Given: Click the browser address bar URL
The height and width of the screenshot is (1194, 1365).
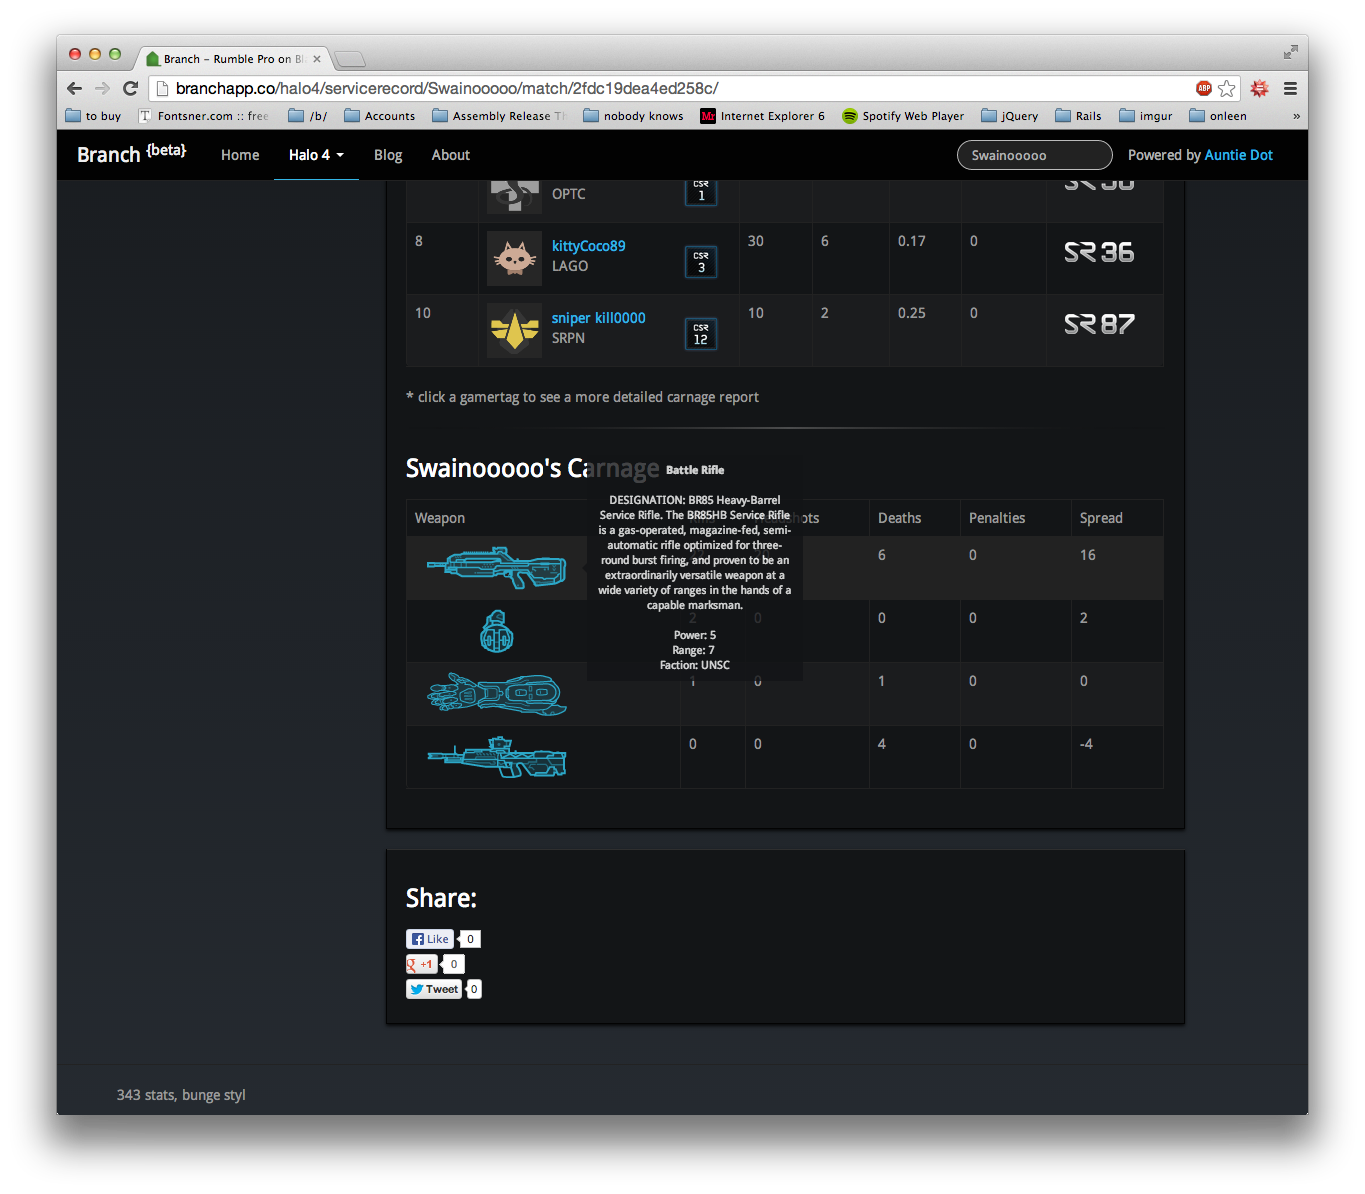Looking at the screenshot, I should pos(447,88).
